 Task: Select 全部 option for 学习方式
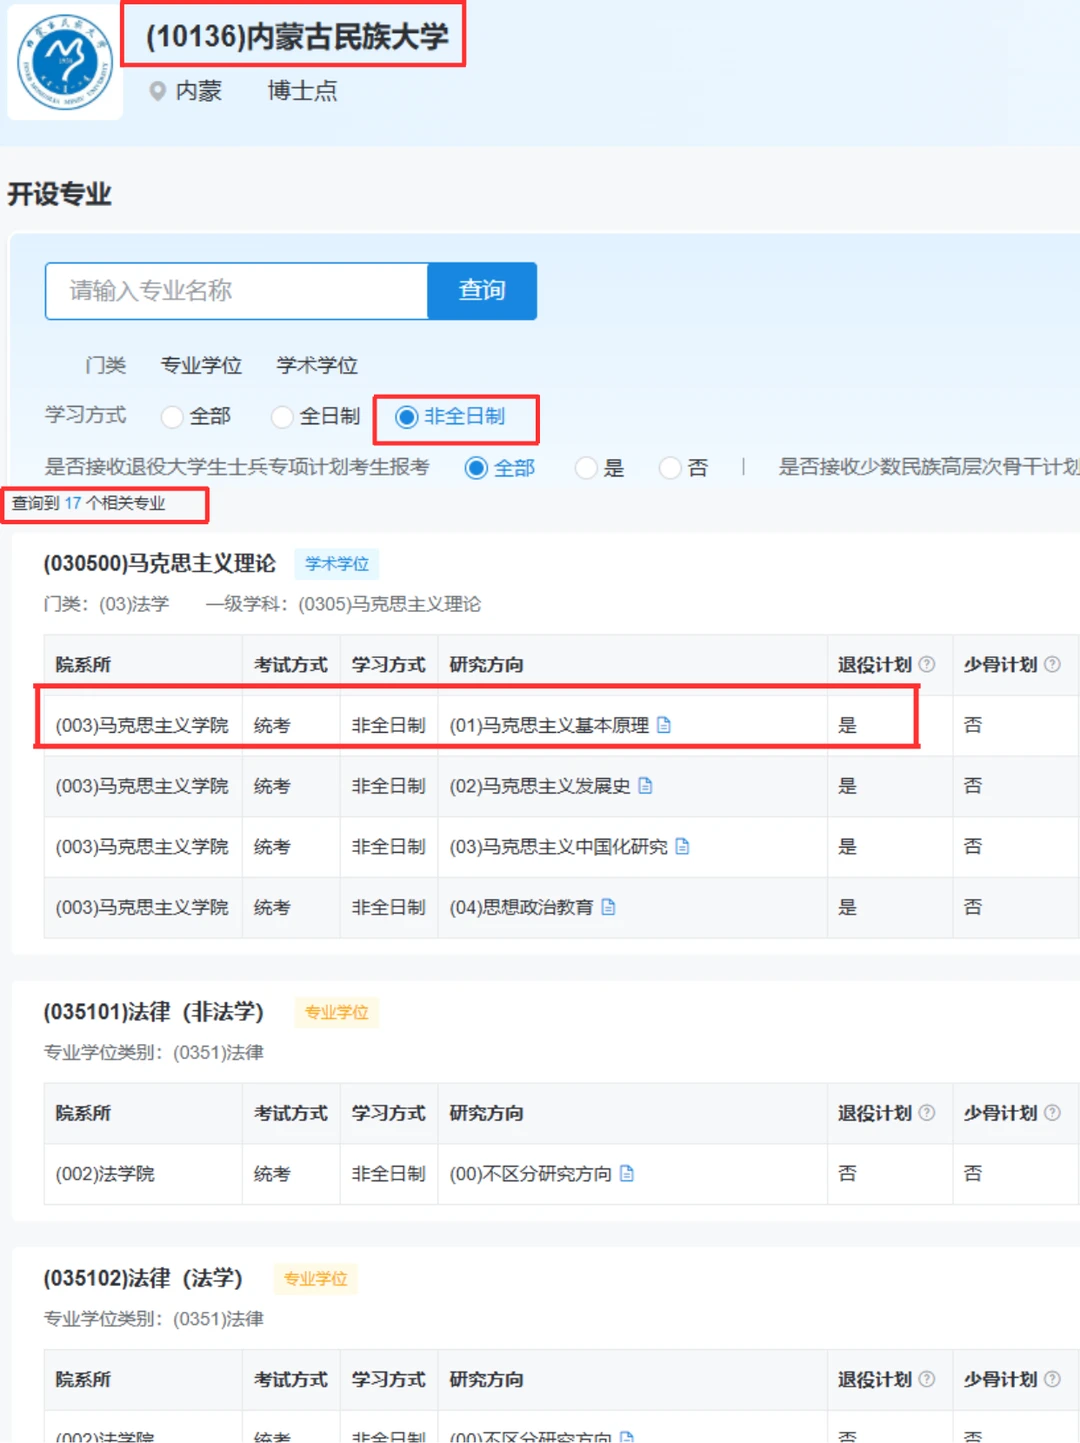pos(172,417)
